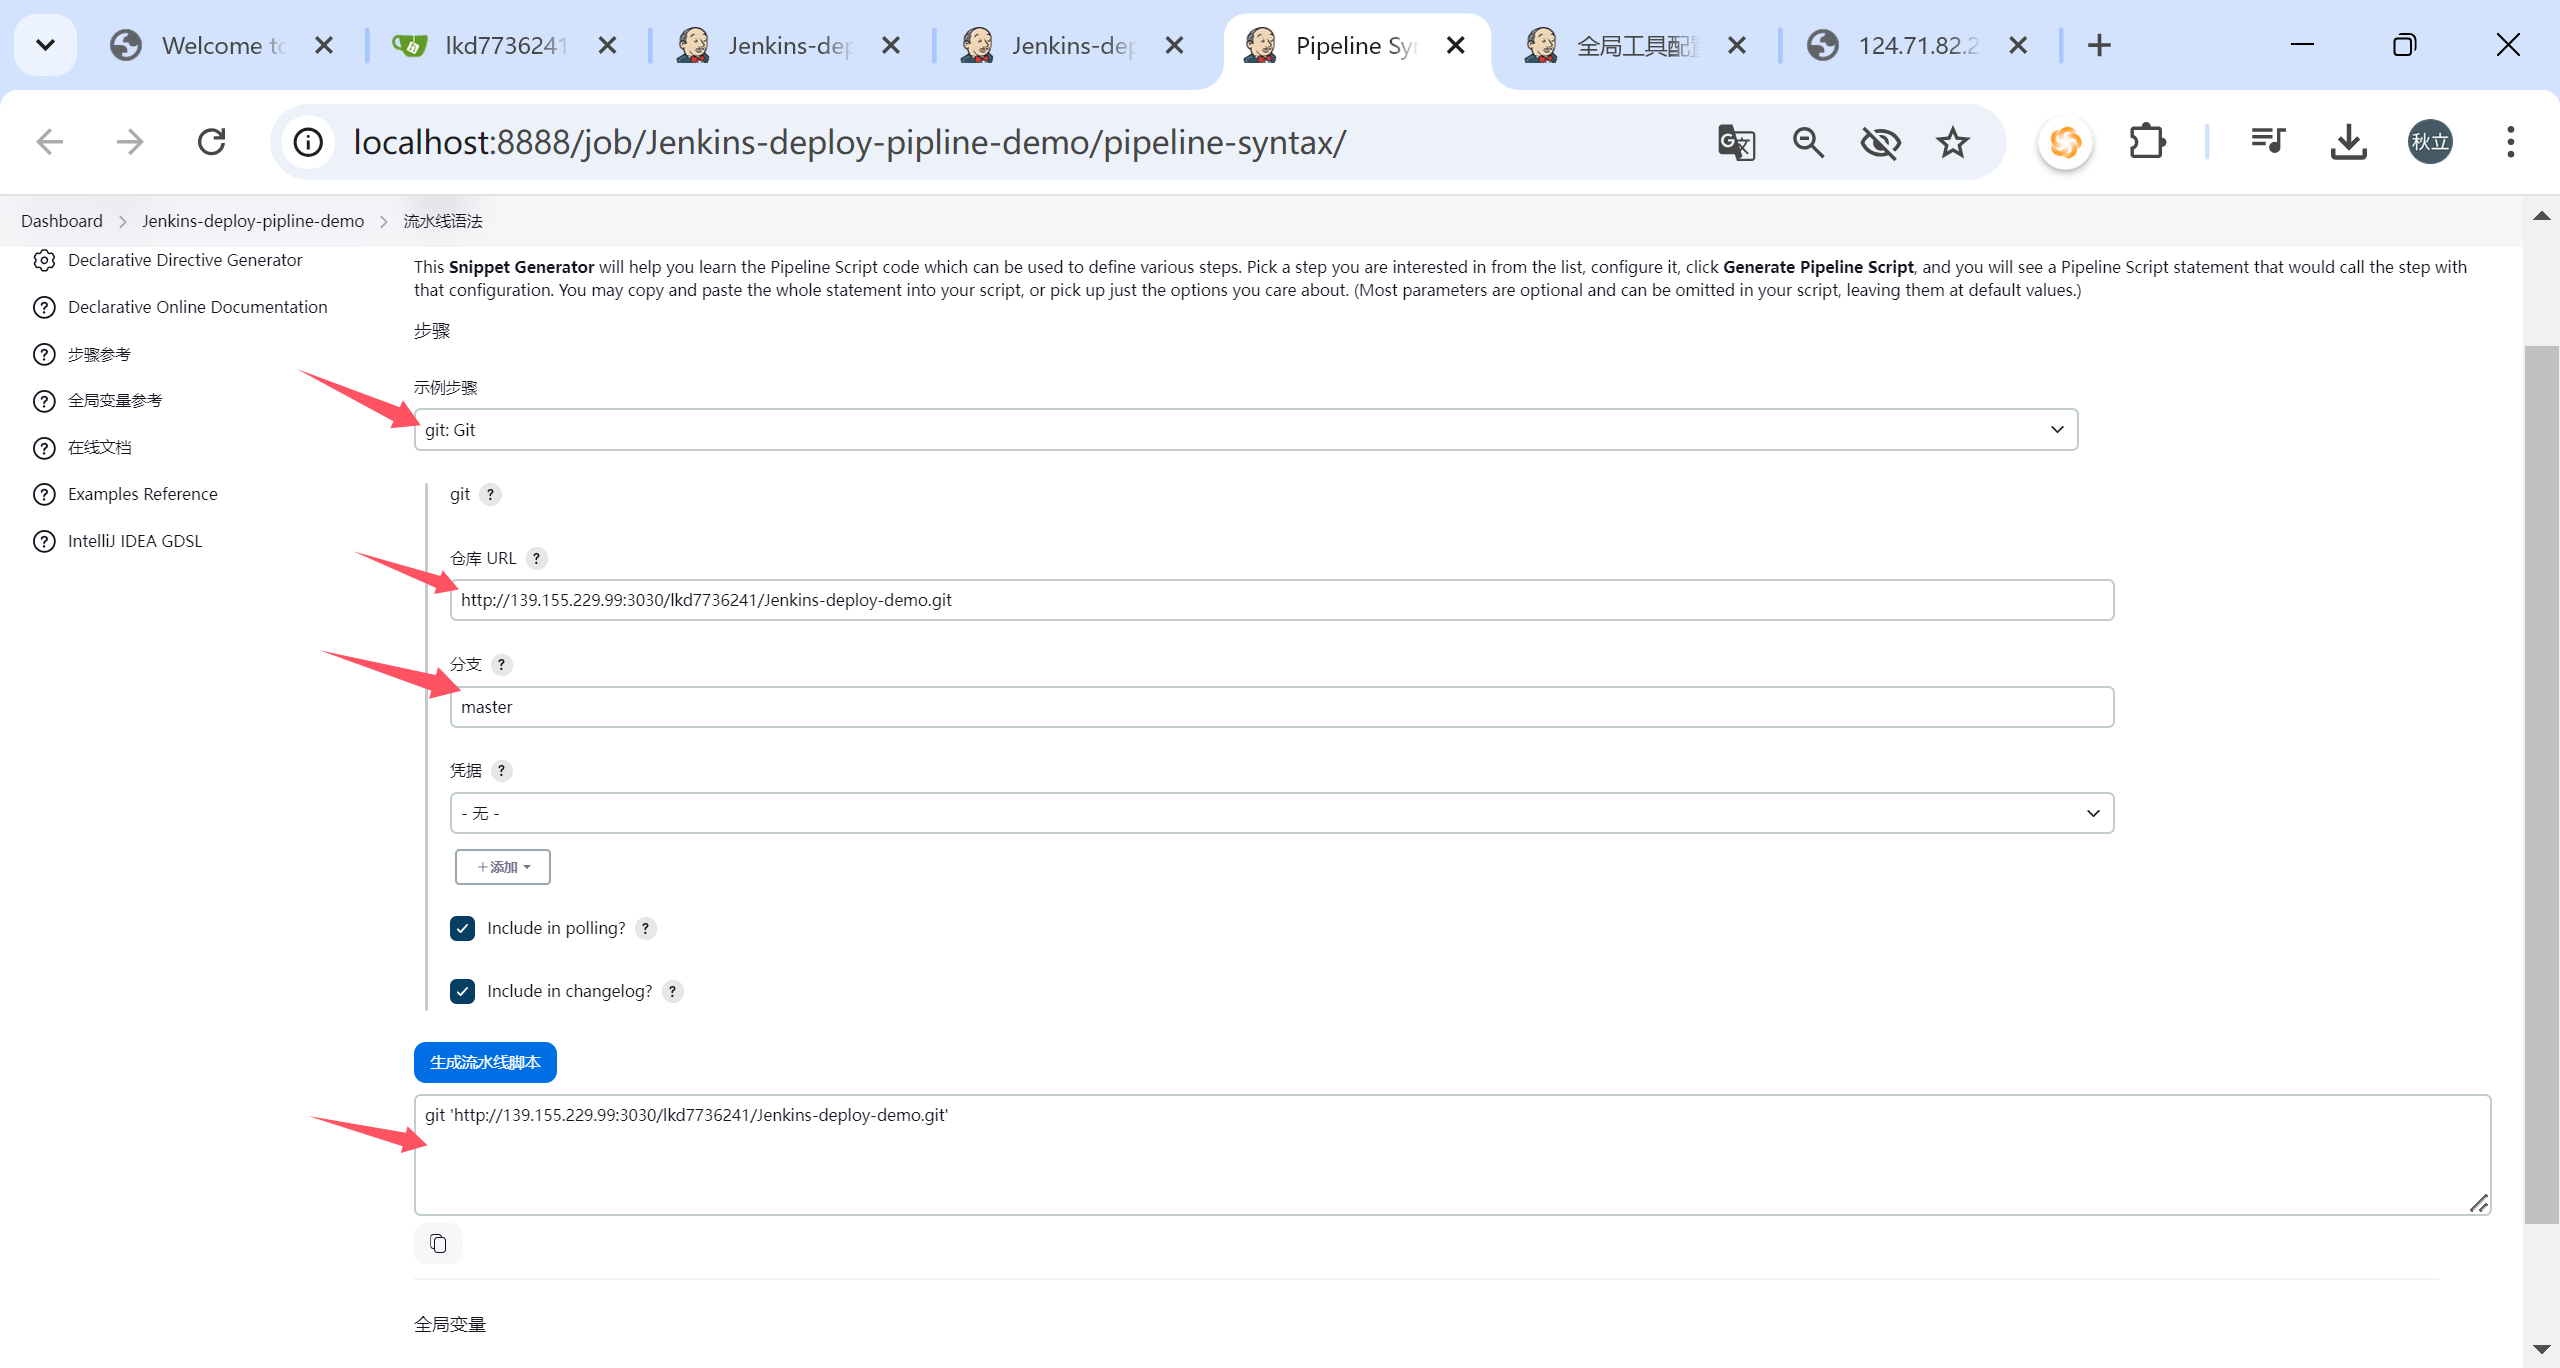Open the 凭据 credentials dropdown

[1281, 813]
